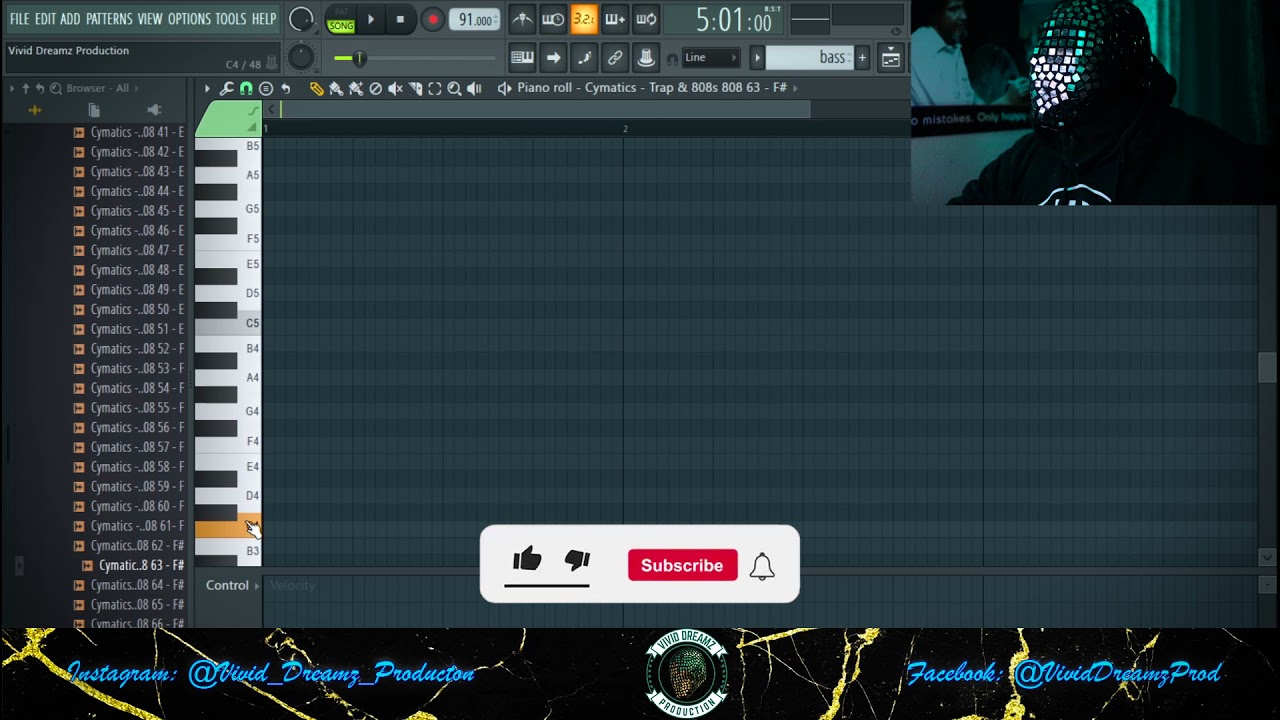Click the browser file icon tab
The width and height of the screenshot is (1280, 720).
tap(93, 110)
